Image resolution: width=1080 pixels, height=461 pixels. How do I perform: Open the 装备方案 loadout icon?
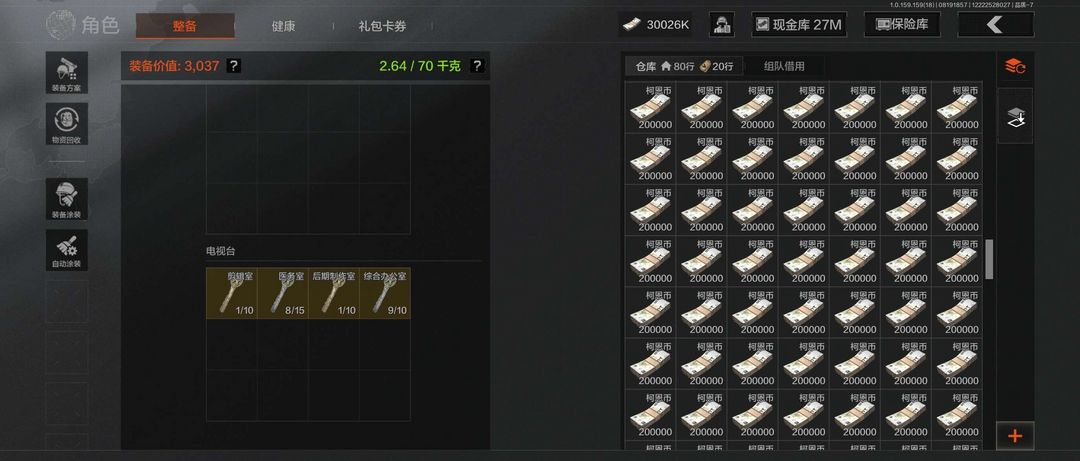[x=67, y=72]
